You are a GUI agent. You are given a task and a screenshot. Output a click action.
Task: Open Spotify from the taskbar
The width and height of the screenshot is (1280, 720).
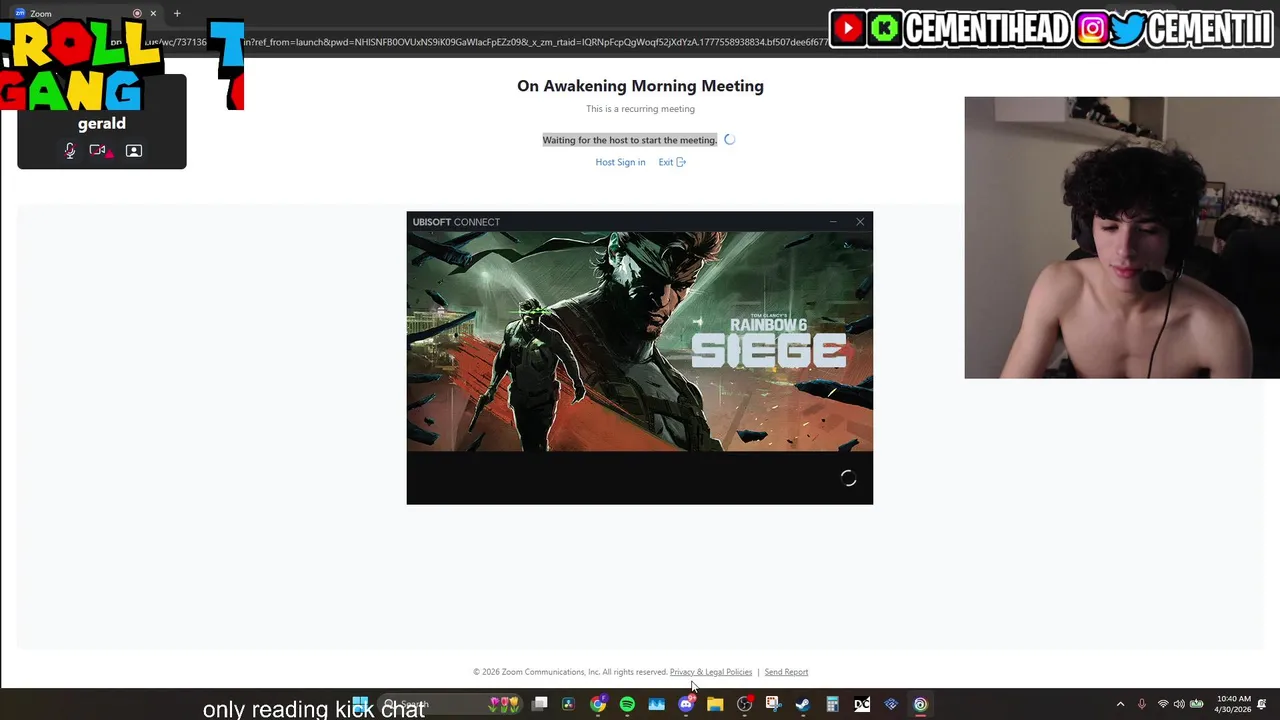[x=627, y=704]
